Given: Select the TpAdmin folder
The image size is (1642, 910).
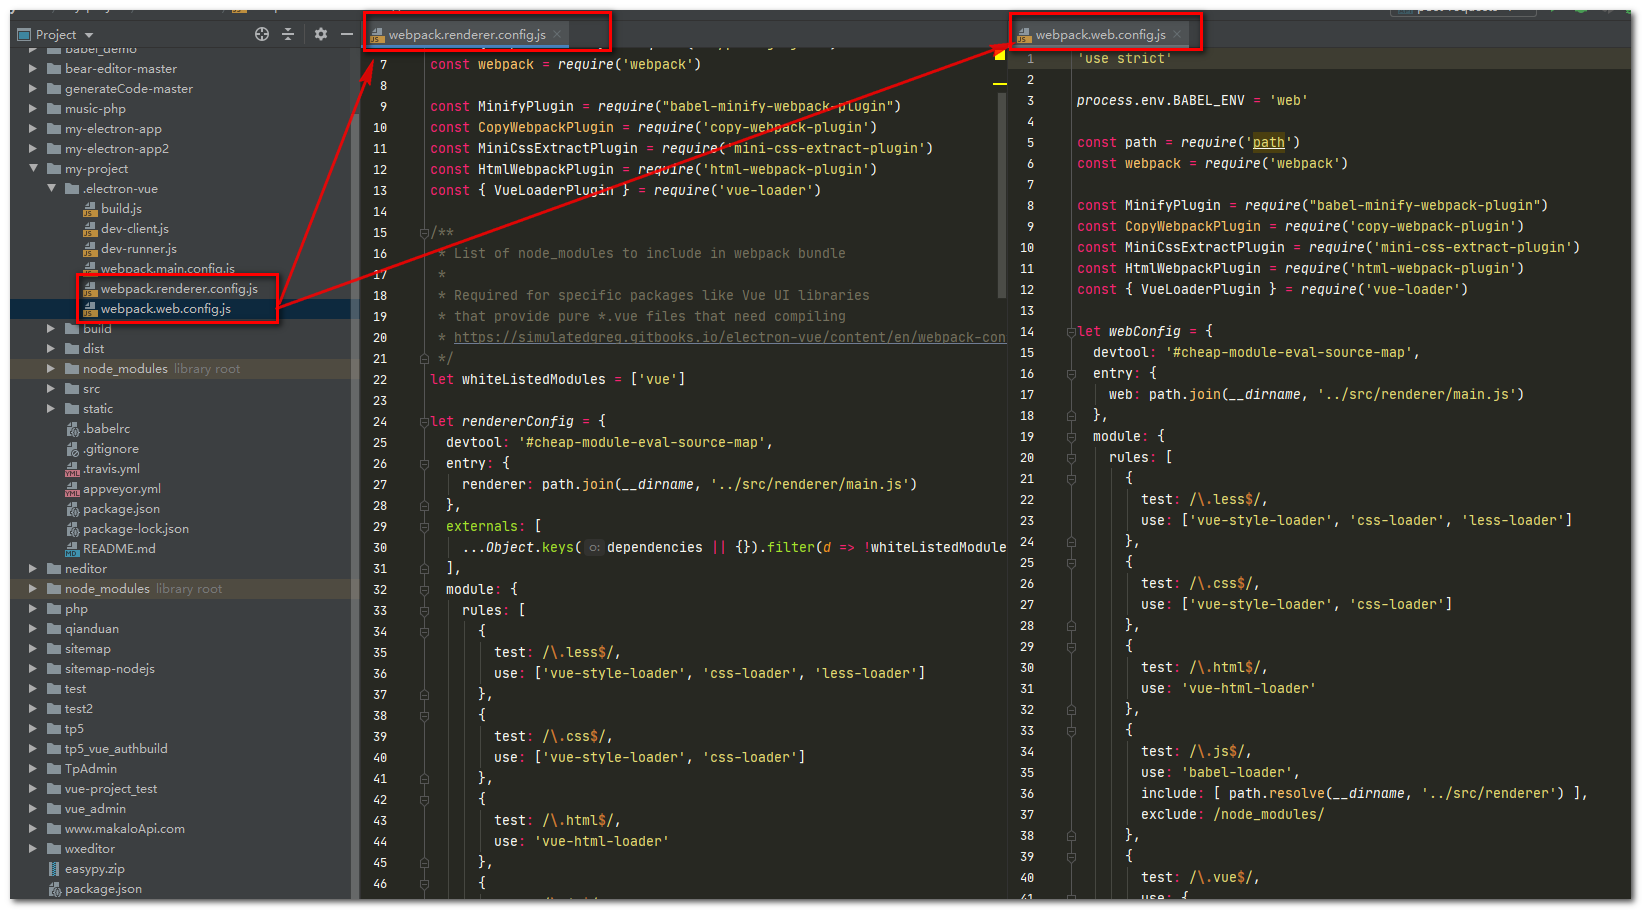Looking at the screenshot, I should click(90, 769).
